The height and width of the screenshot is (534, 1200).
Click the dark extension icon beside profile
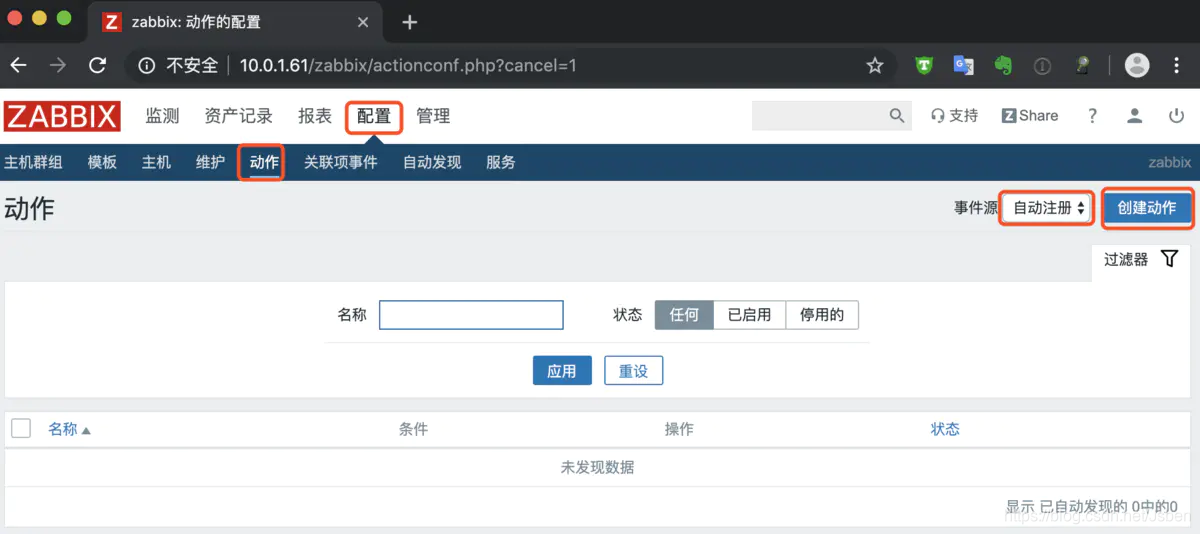tap(1082, 66)
